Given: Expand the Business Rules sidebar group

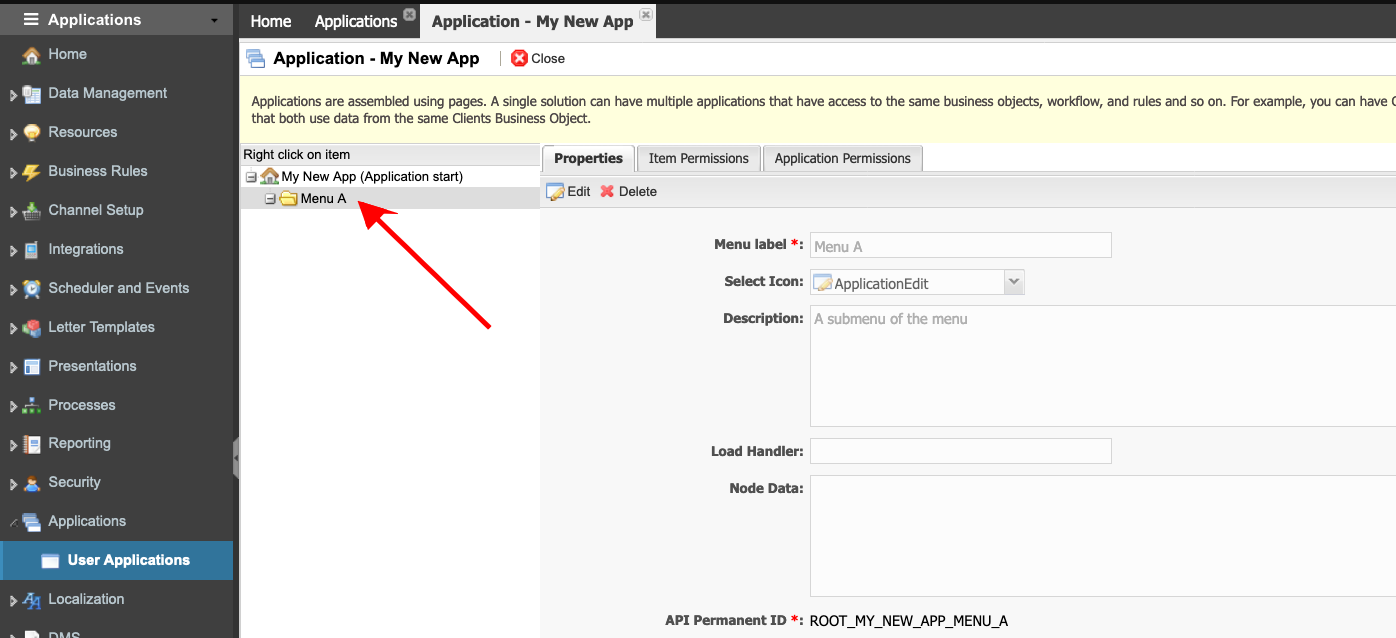Looking at the screenshot, I should (13, 173).
